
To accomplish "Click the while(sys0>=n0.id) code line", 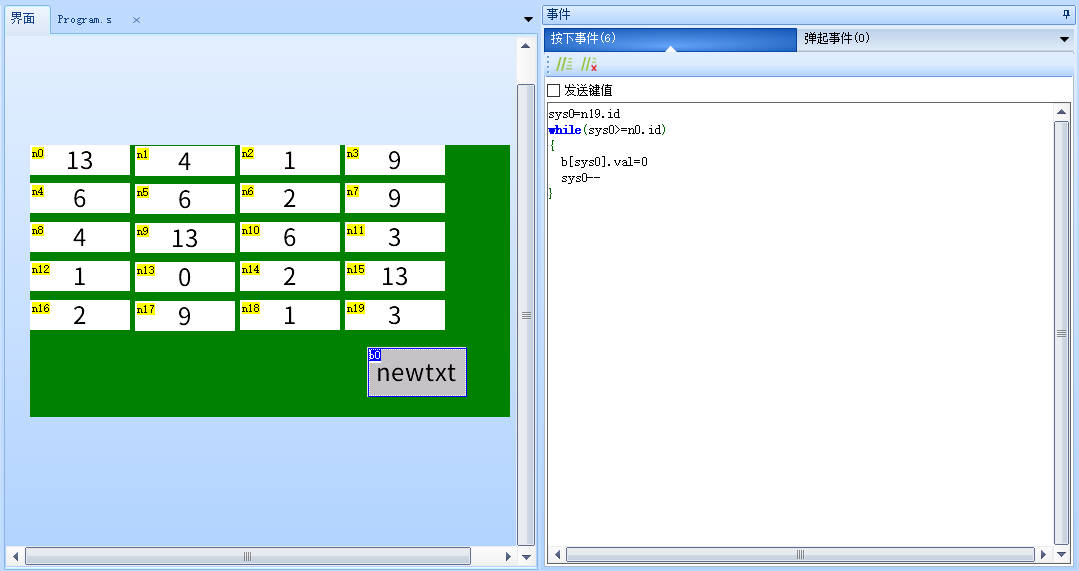I will click(608, 130).
